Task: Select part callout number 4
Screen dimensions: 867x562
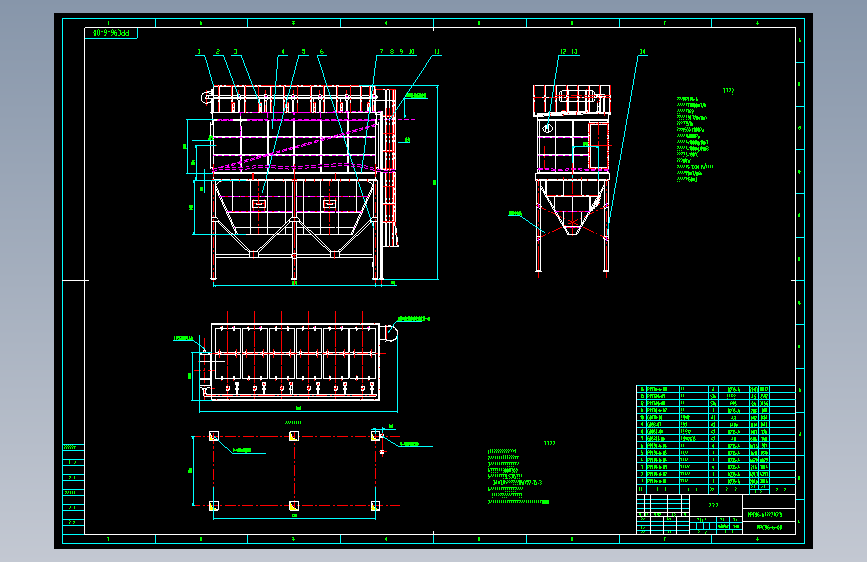Action: 284,51
